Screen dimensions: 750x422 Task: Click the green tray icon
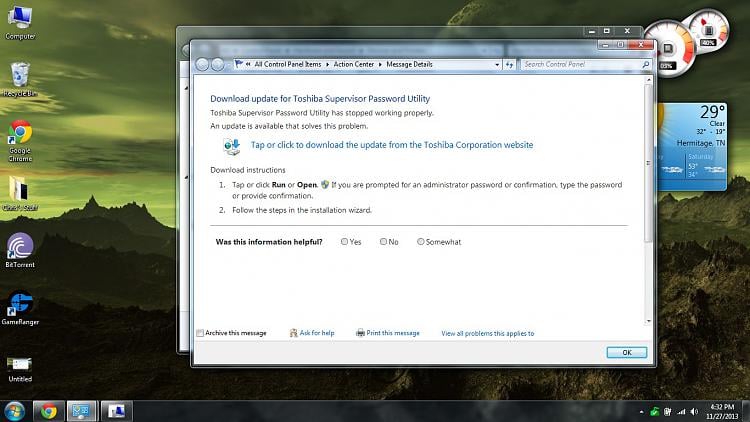click(654, 411)
